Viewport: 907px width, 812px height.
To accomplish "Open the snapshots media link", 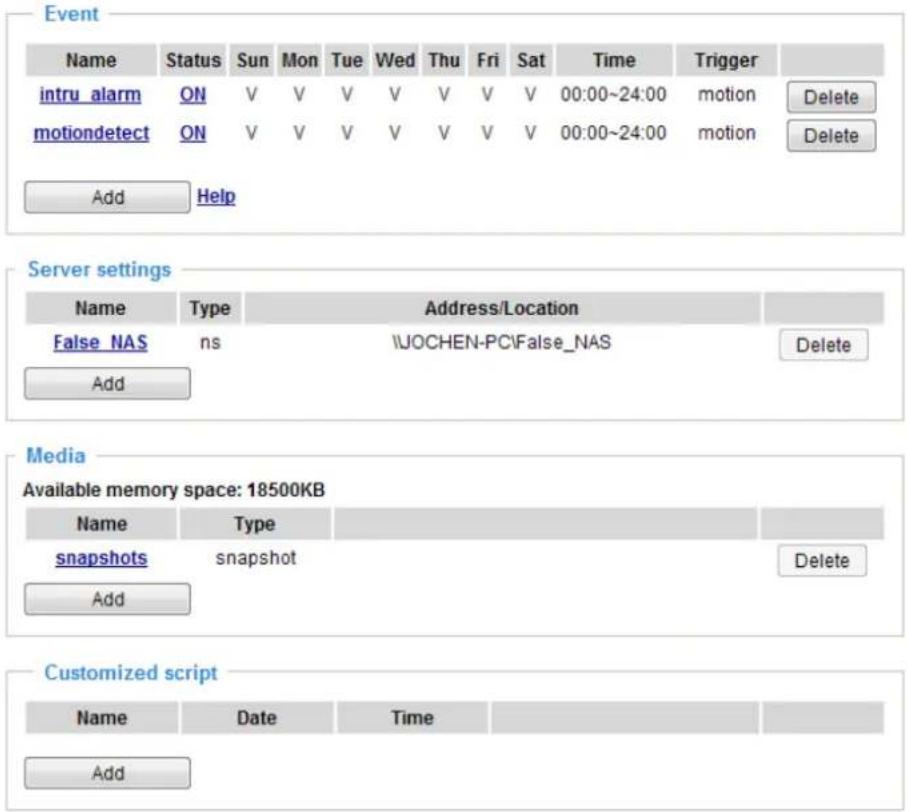I will click(101, 558).
